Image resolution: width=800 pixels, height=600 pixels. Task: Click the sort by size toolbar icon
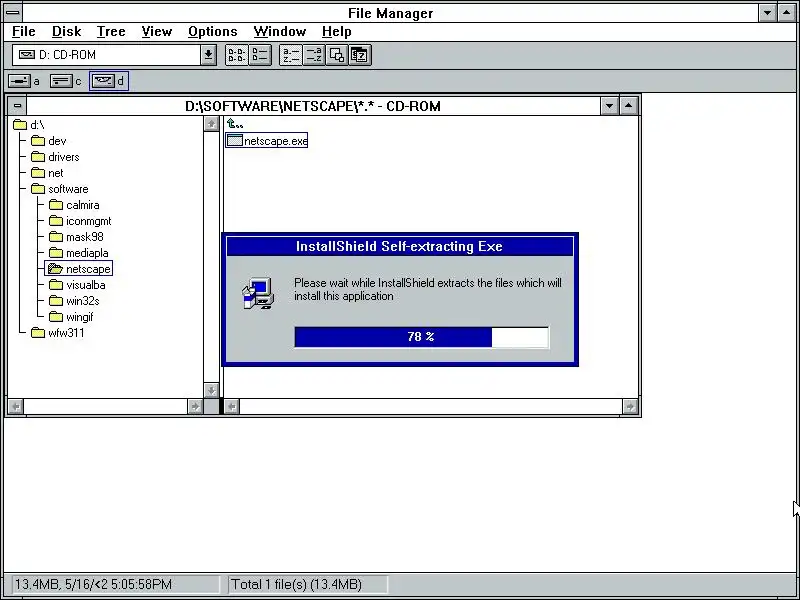(x=337, y=55)
